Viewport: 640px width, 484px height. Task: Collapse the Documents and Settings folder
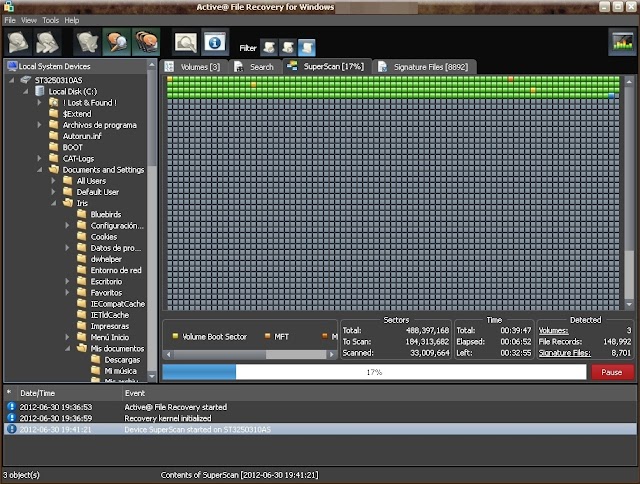40,170
